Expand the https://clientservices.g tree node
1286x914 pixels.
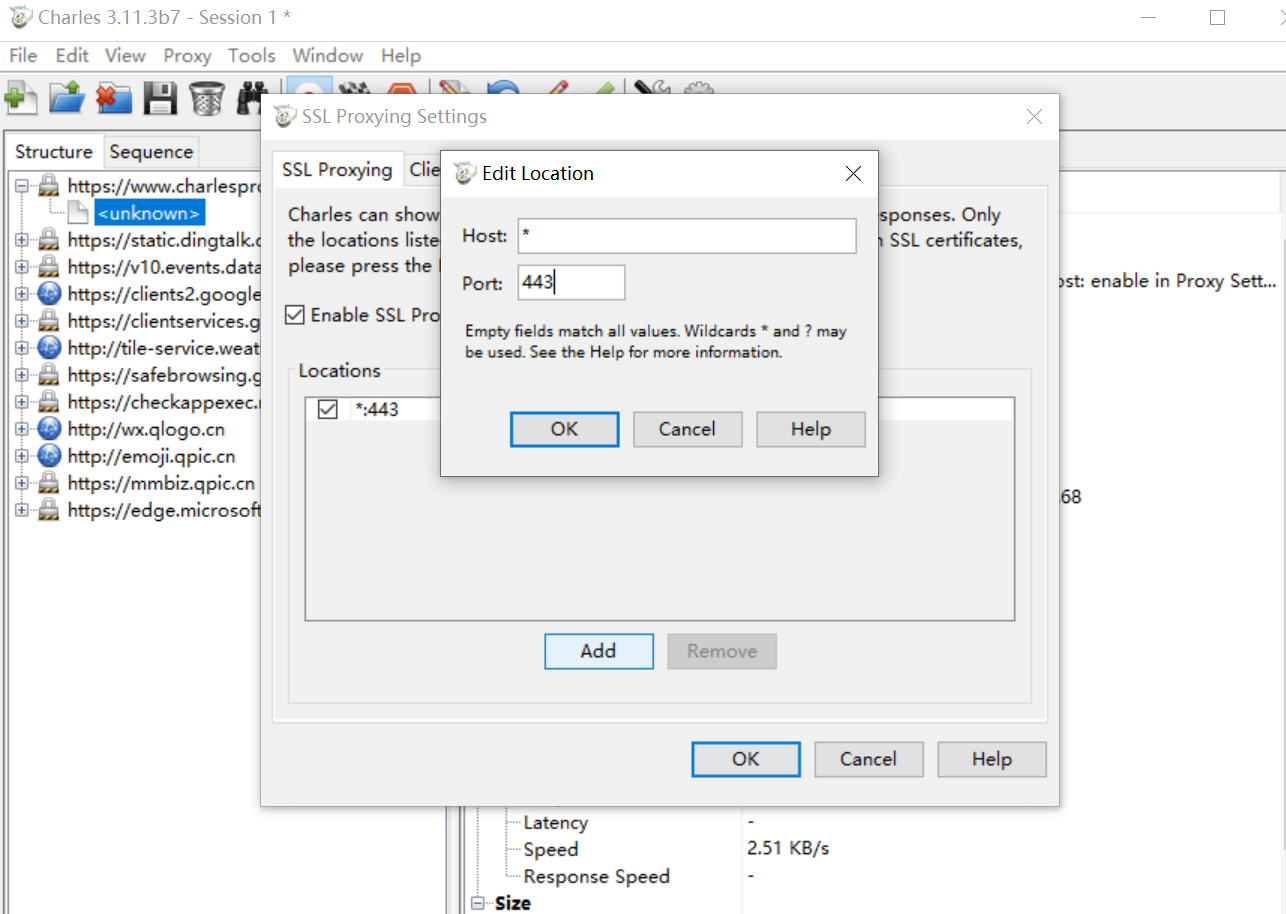tap(22, 321)
